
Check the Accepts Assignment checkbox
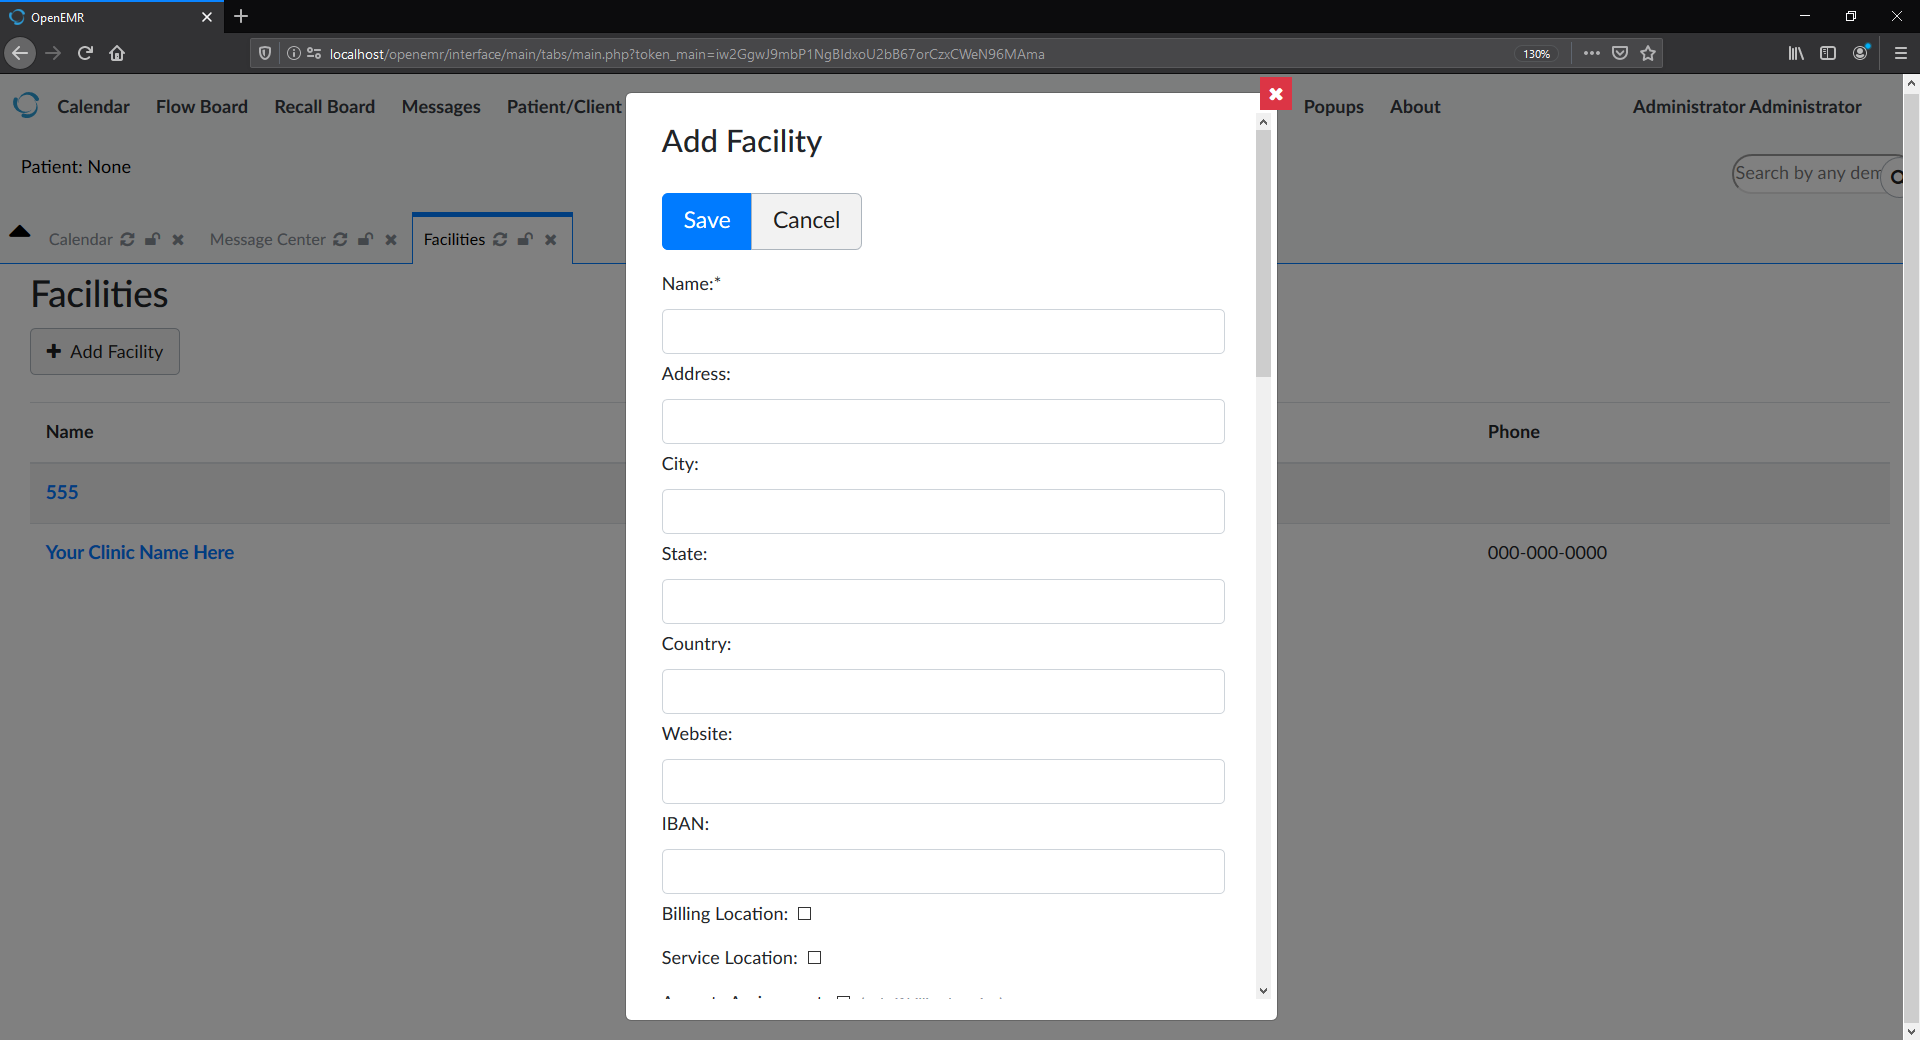pyautogui.click(x=843, y=1000)
